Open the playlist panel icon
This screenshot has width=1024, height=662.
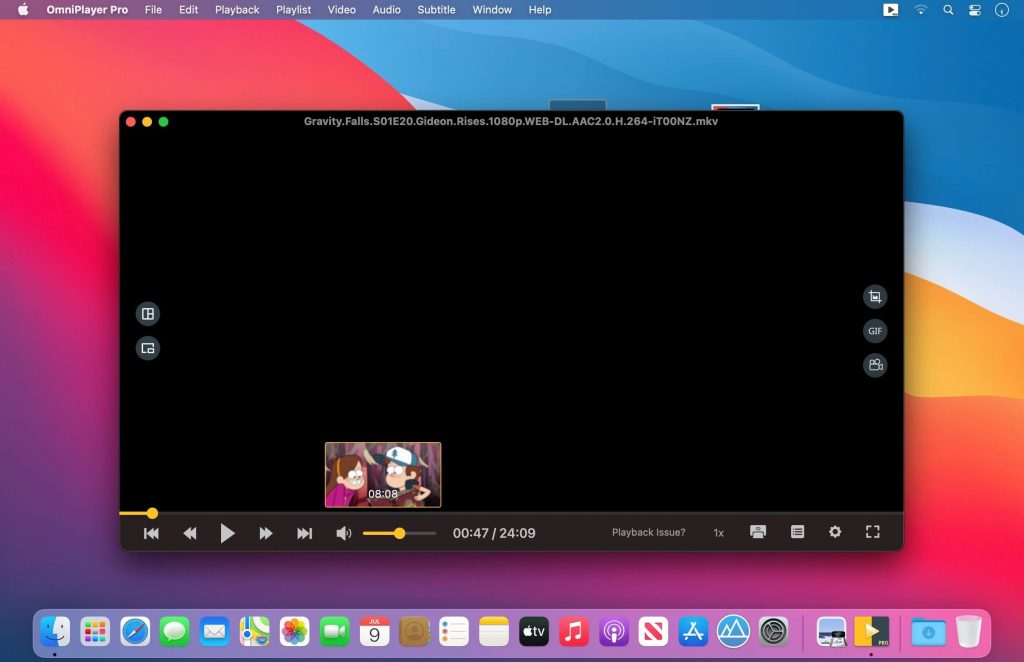[147, 313]
